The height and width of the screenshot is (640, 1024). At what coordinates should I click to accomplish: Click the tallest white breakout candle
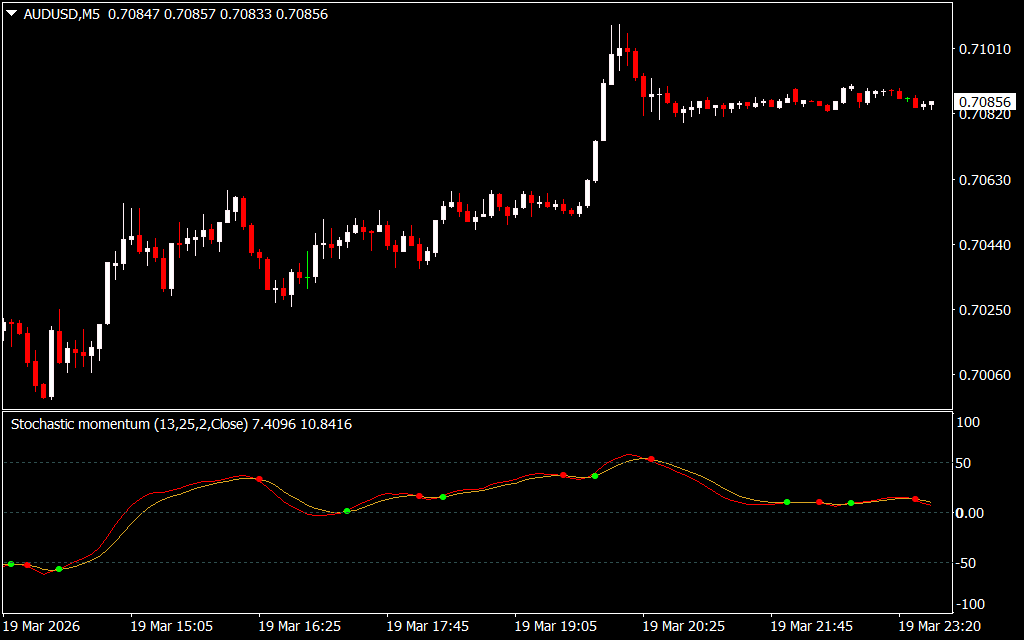[603, 112]
